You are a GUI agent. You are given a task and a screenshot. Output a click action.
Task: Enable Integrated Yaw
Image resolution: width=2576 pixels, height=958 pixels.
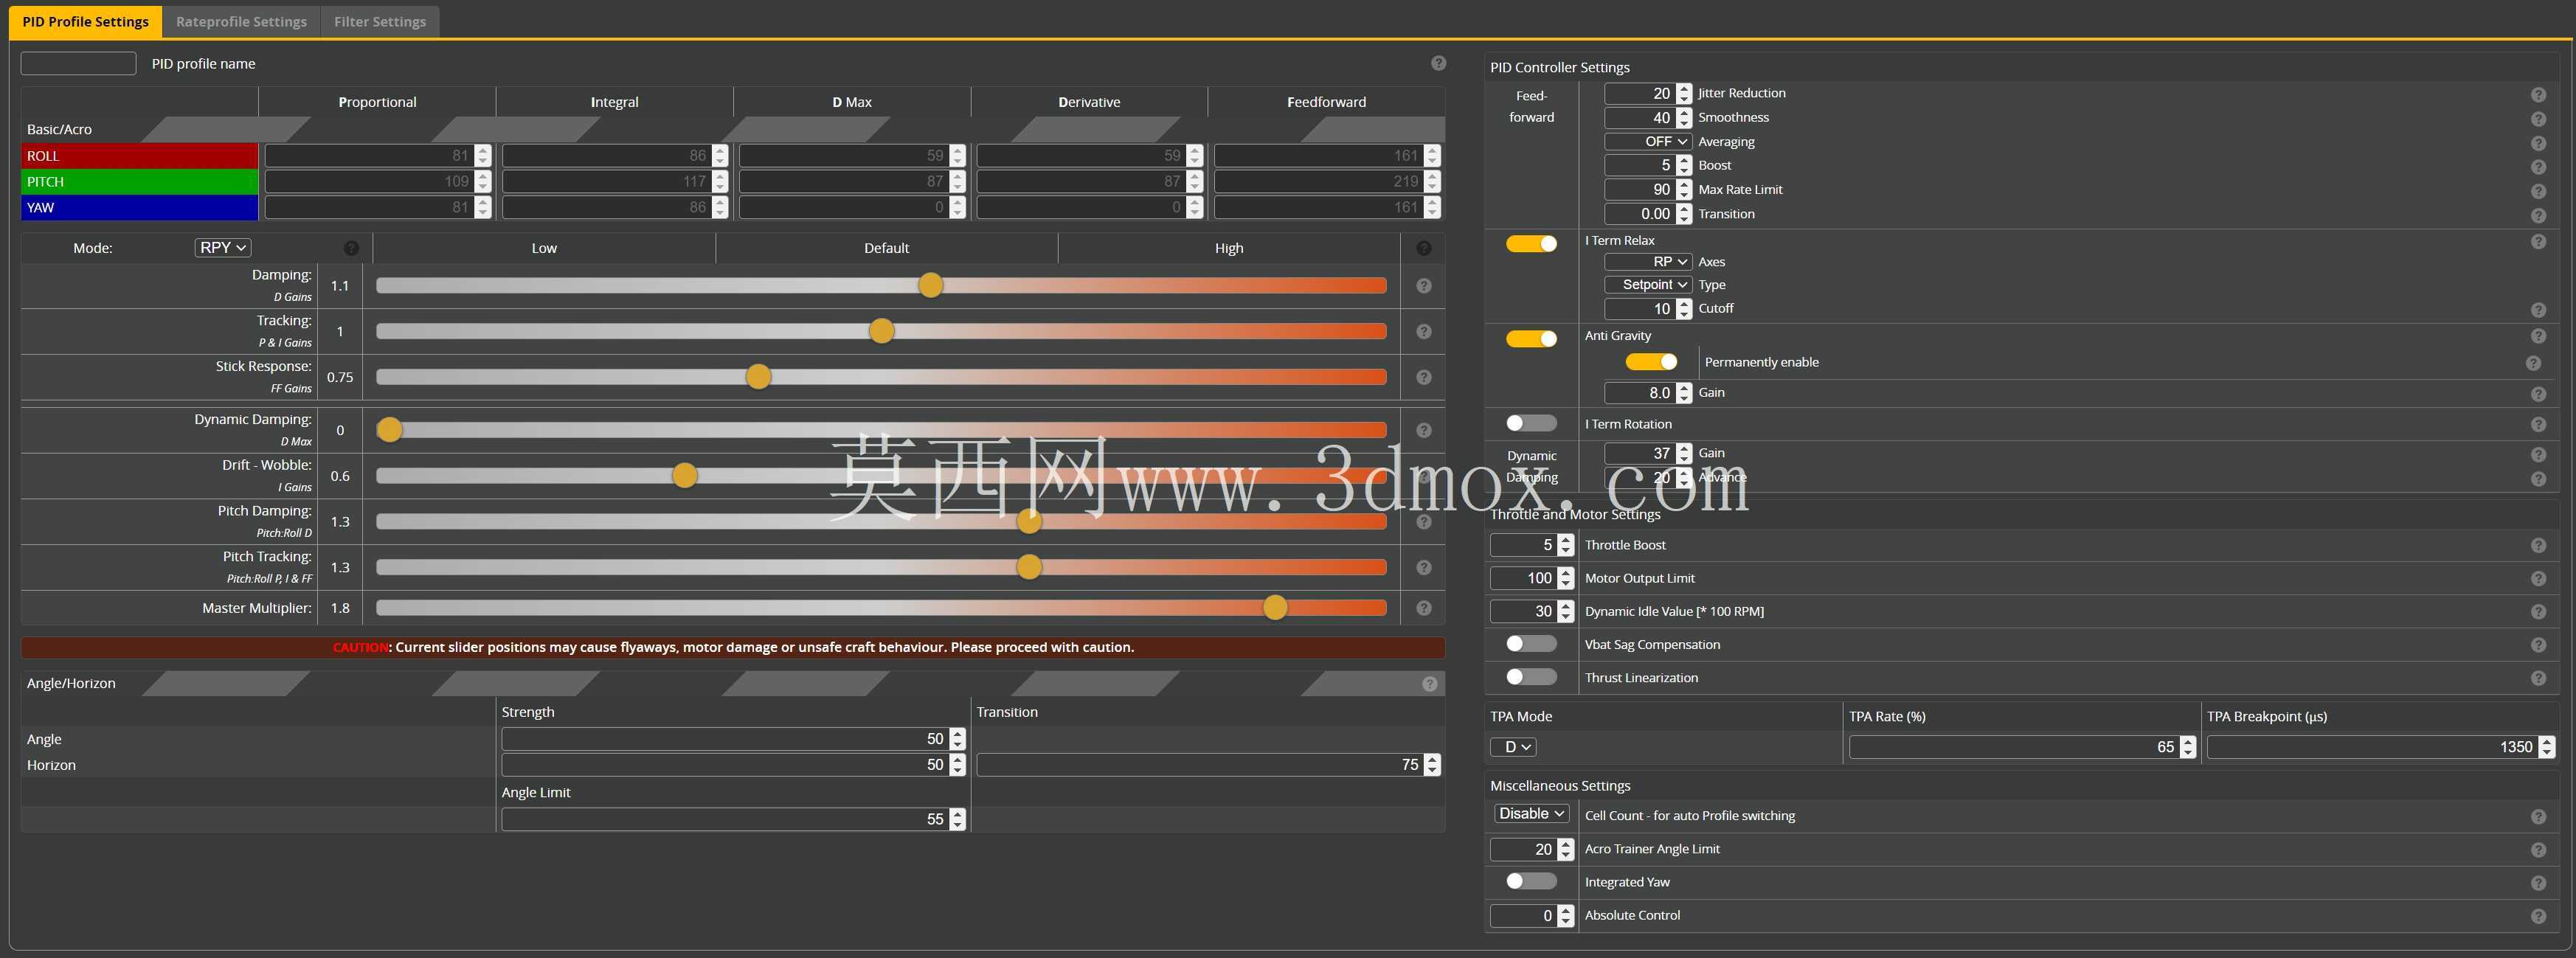click(x=1531, y=881)
